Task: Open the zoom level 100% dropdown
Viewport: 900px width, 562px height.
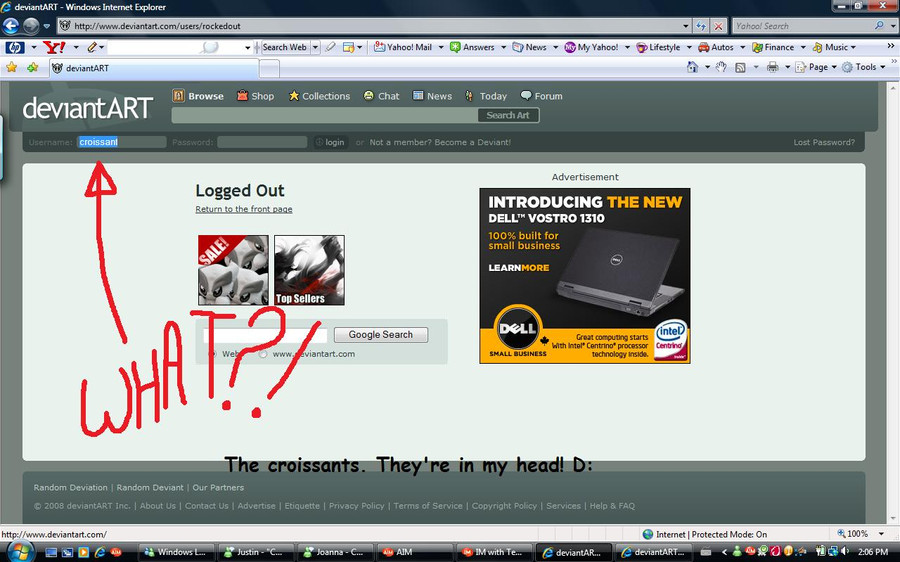Action: [882, 534]
